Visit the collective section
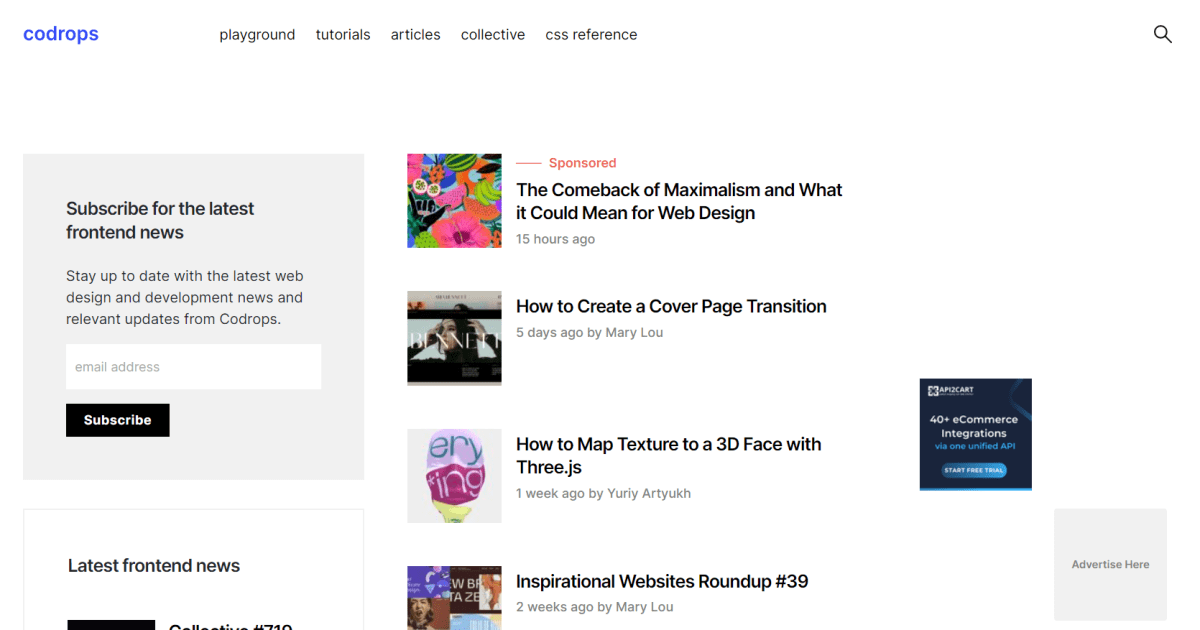The height and width of the screenshot is (630, 1200). pos(492,34)
